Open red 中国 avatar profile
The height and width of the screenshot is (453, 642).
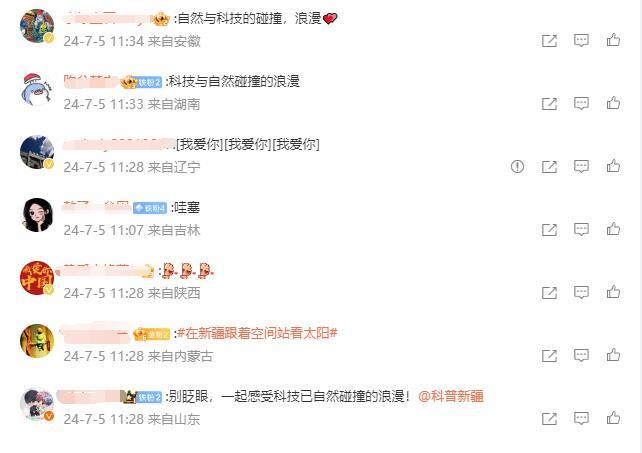pos(37,278)
